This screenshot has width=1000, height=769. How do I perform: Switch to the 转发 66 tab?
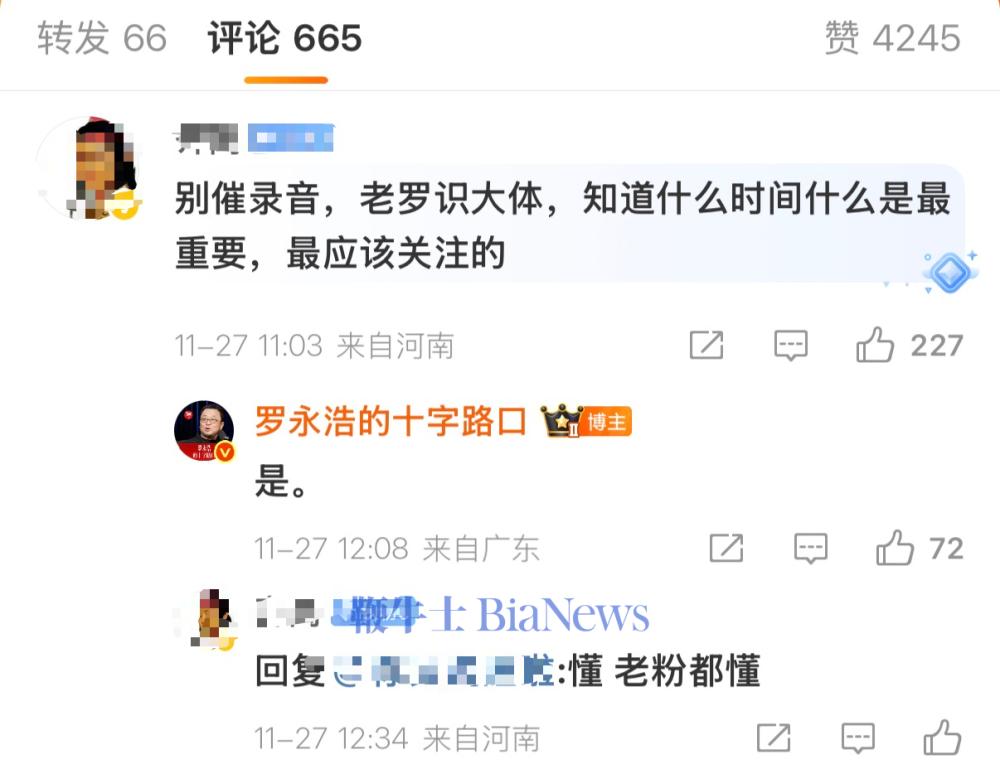tap(102, 38)
